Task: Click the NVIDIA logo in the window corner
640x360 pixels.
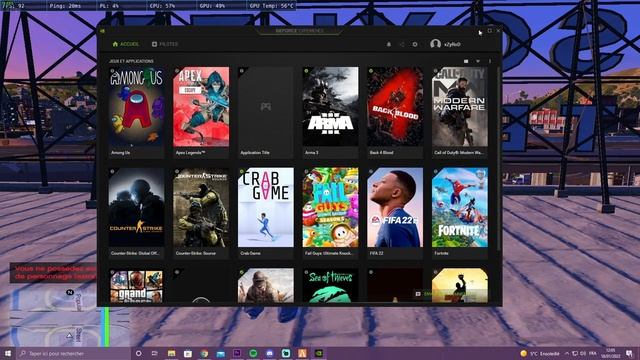Action: [x=102, y=31]
